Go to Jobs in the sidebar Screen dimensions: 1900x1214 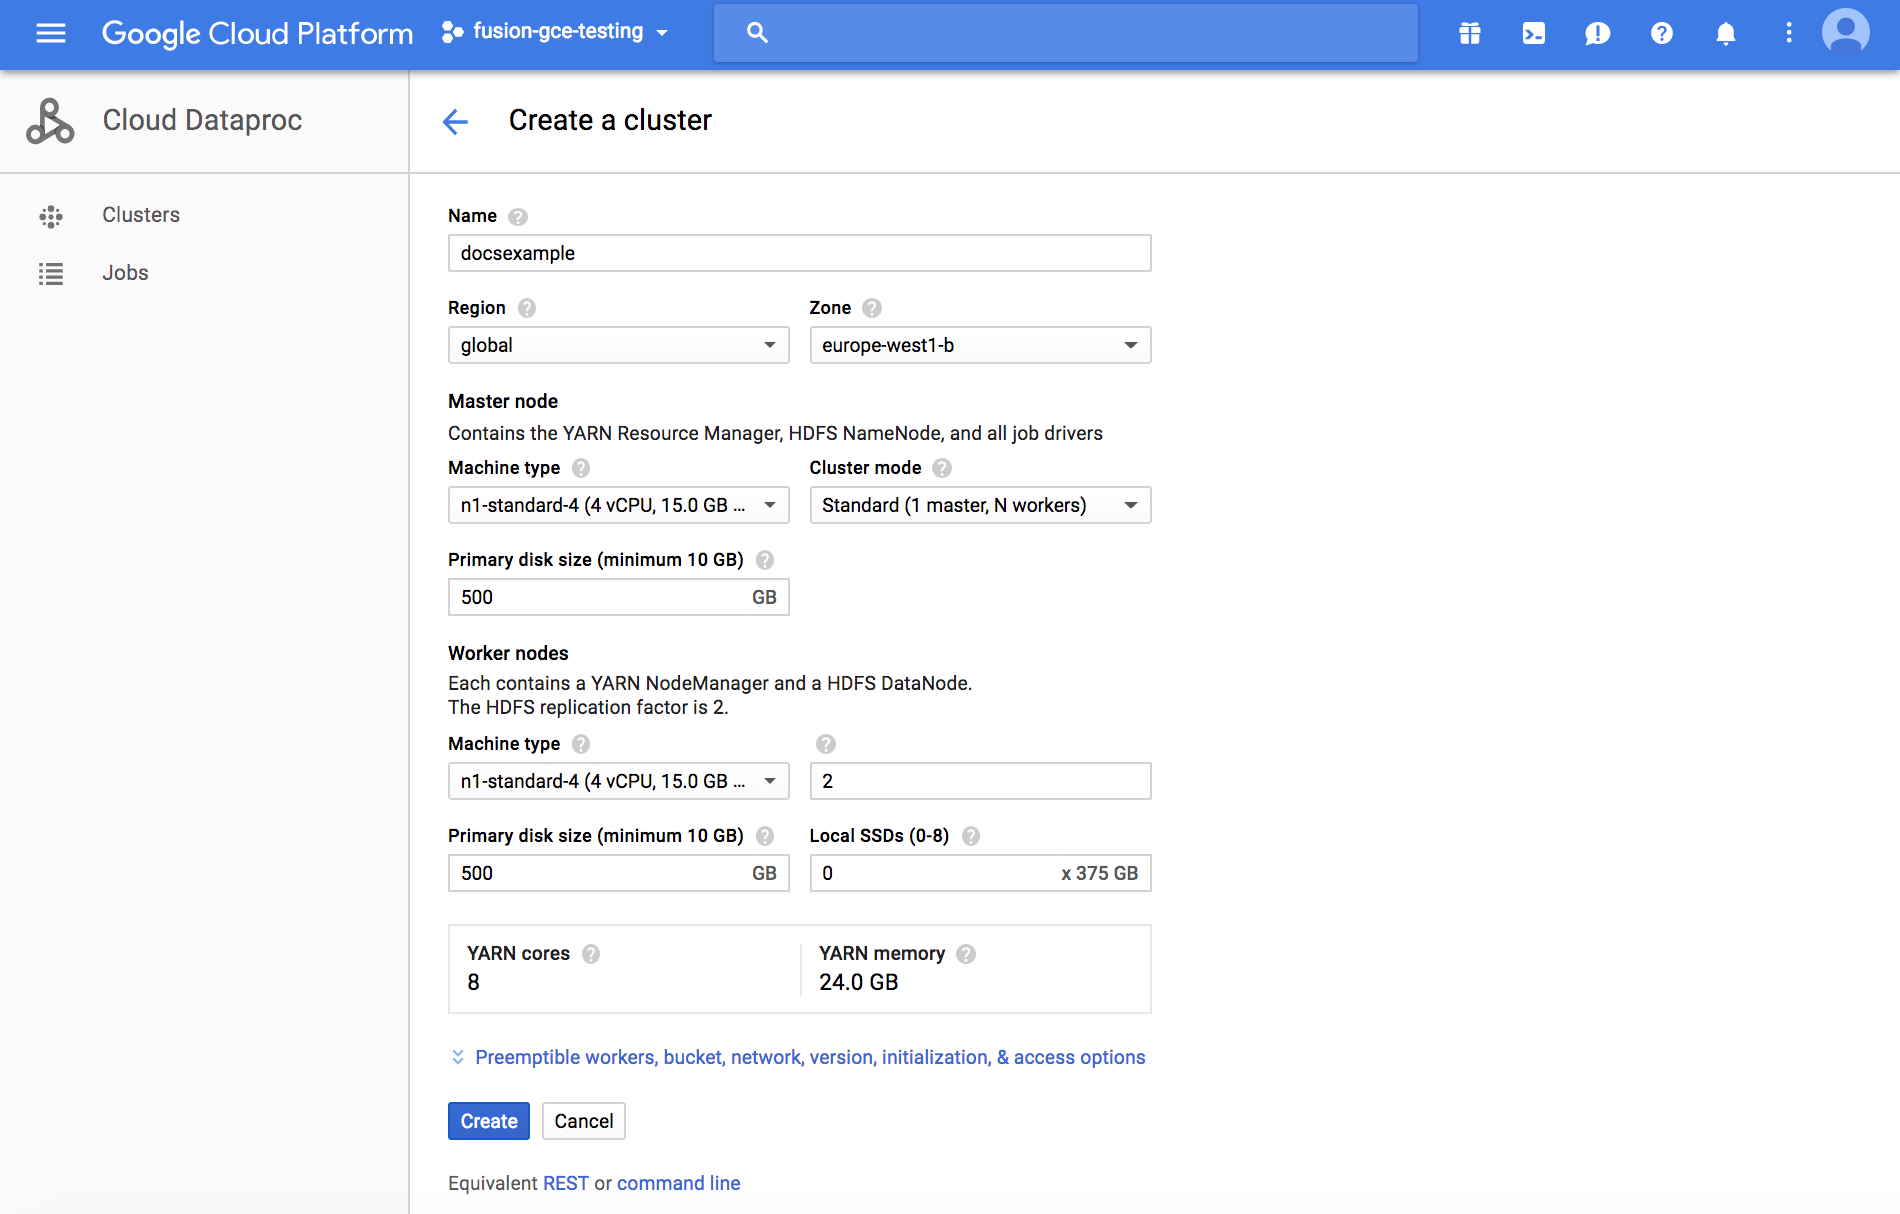point(125,273)
